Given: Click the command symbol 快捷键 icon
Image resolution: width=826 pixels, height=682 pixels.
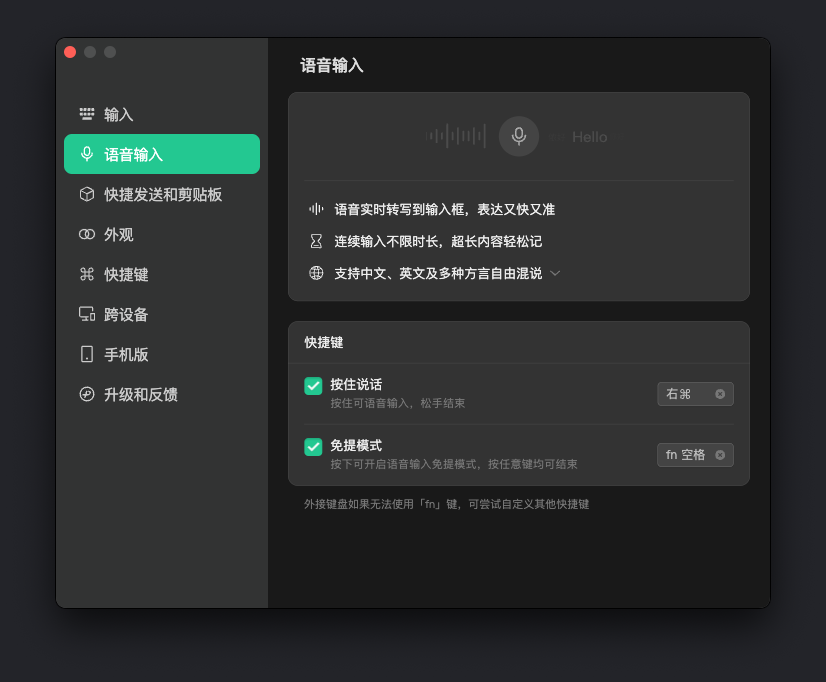Looking at the screenshot, I should point(87,274).
